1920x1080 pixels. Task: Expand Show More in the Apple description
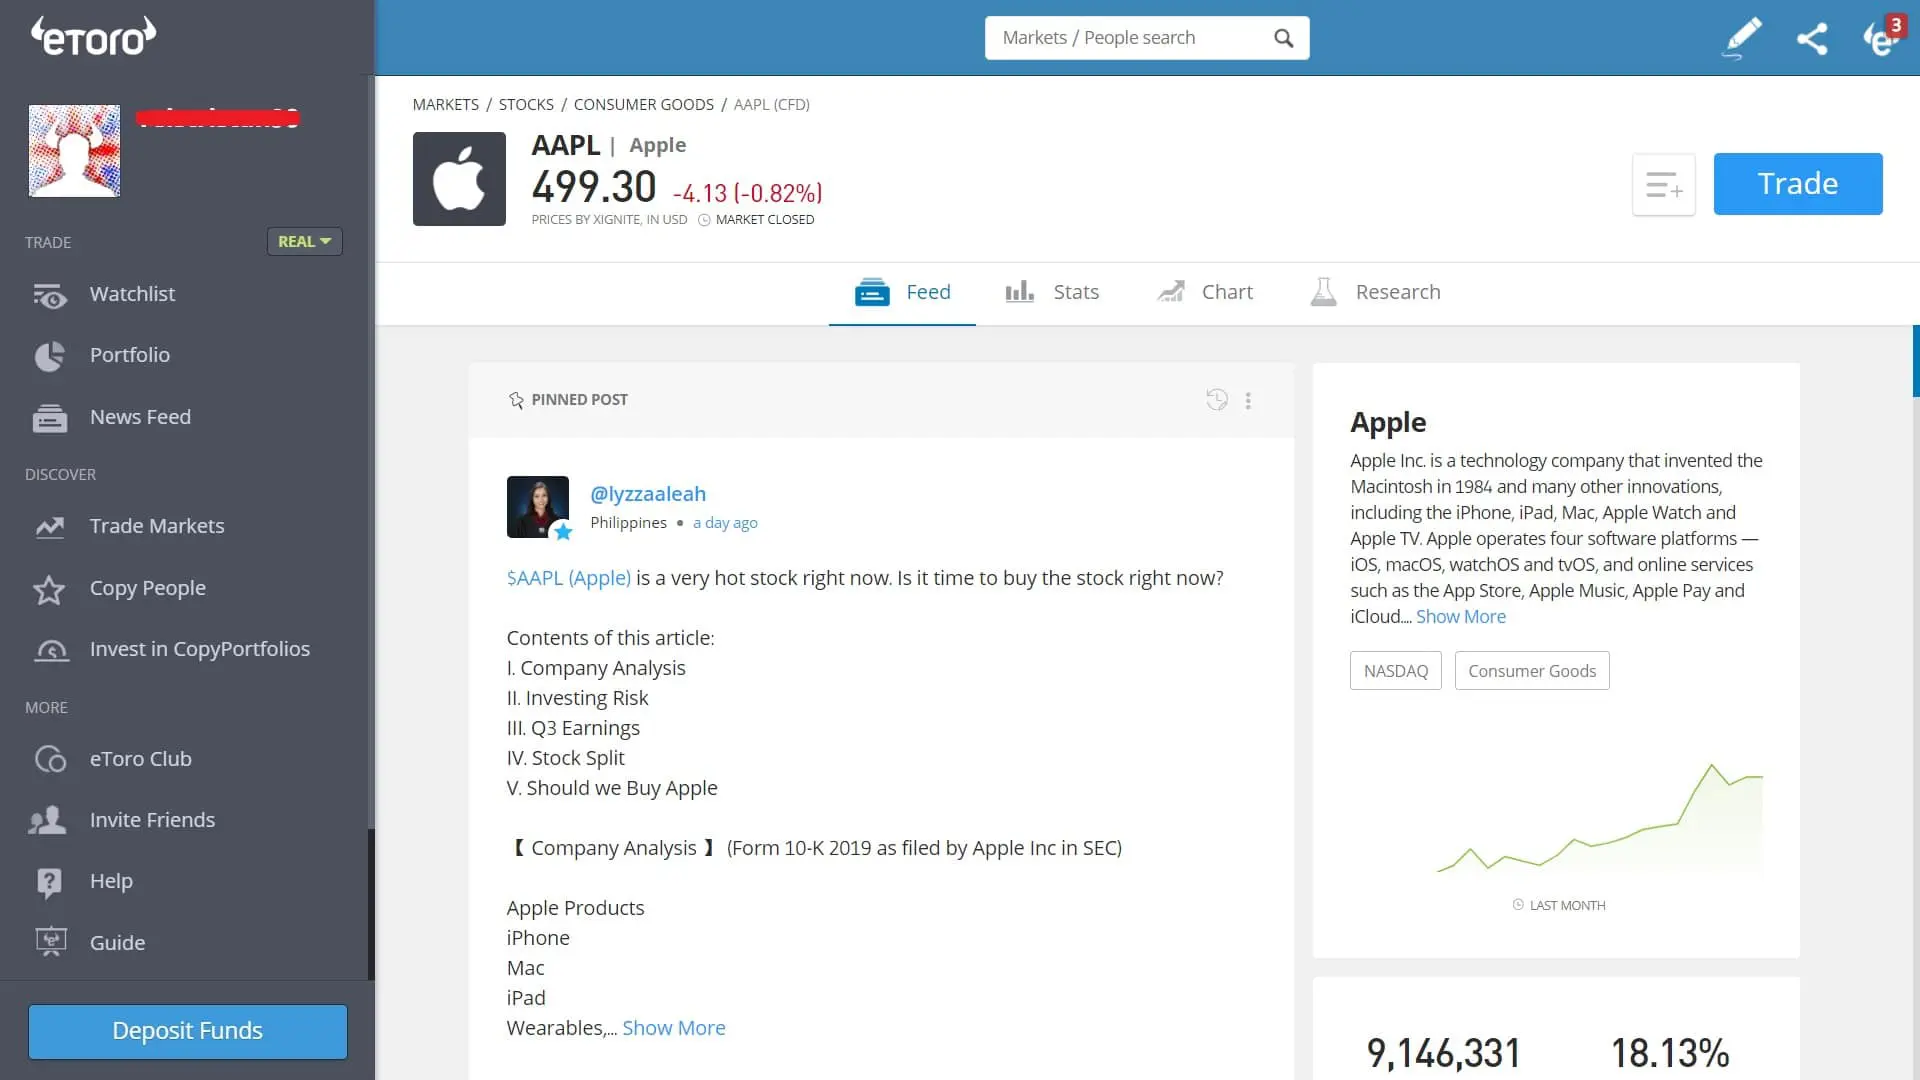pos(1460,616)
